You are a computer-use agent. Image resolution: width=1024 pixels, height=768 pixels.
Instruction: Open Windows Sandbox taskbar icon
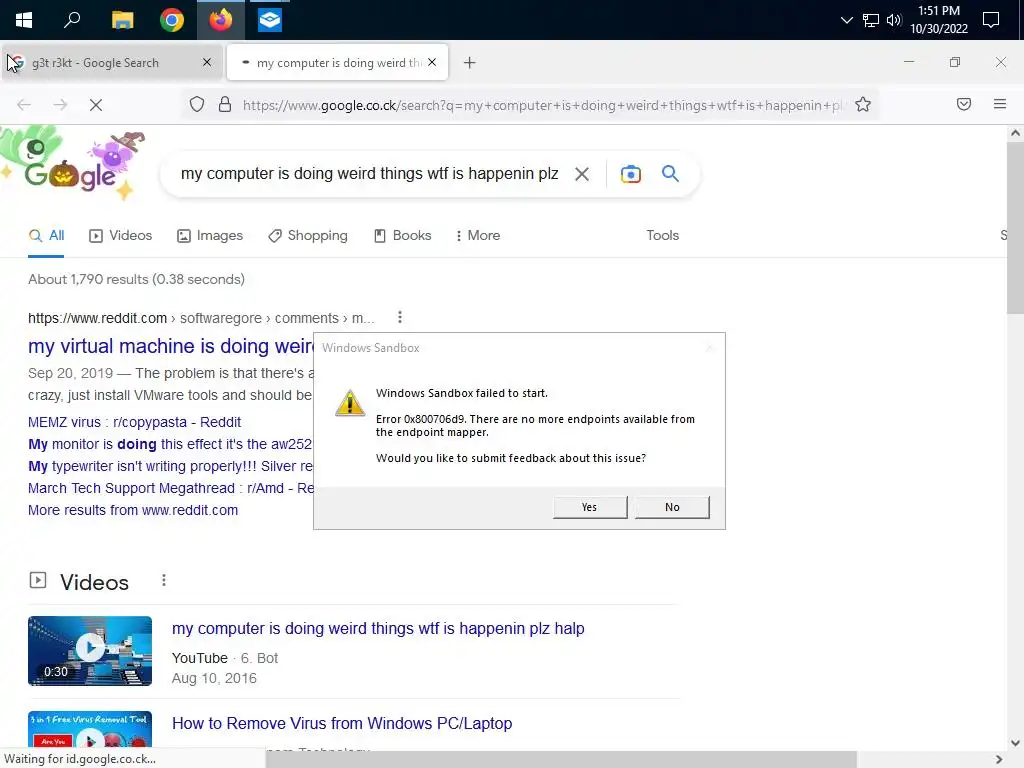pos(269,20)
